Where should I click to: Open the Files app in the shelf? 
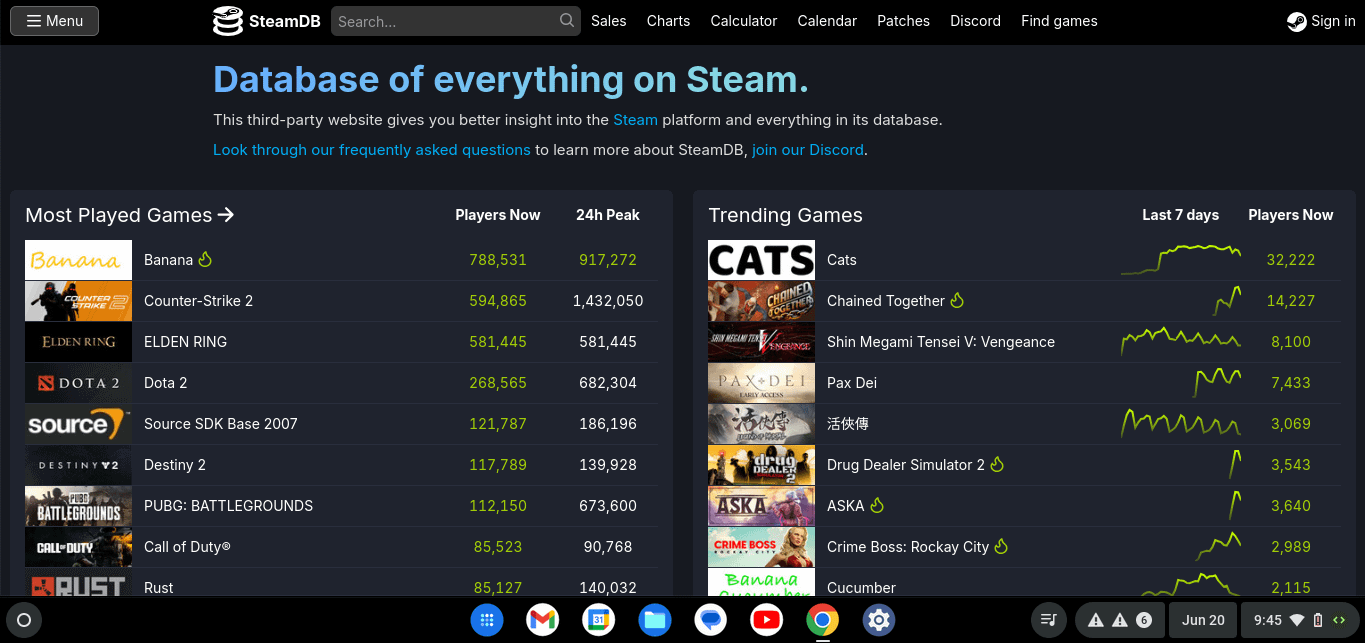pos(655,620)
